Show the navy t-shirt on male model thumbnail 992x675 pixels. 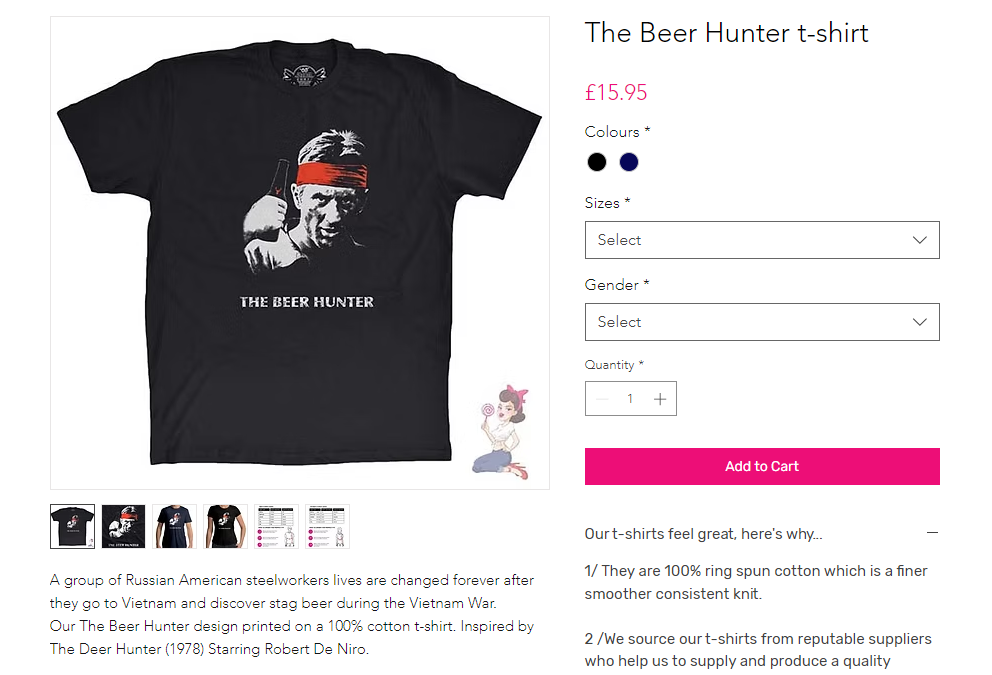click(x=175, y=526)
